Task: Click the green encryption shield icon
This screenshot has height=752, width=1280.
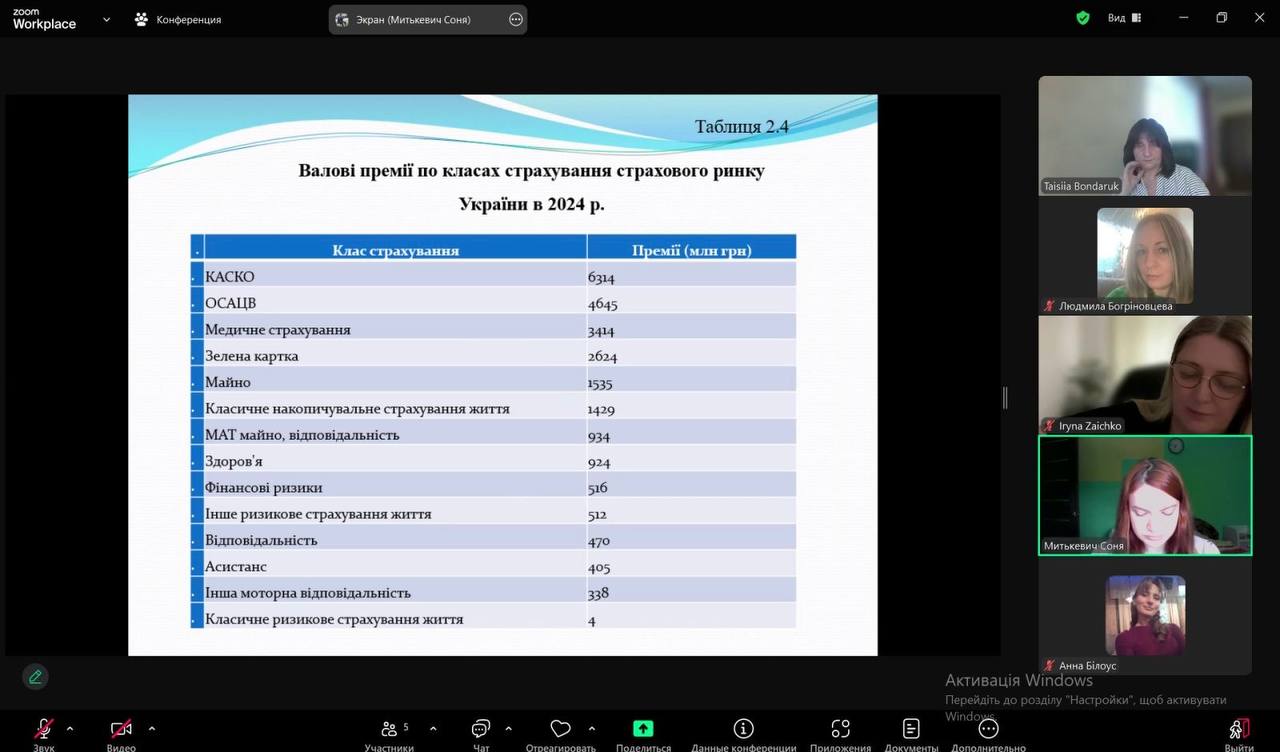Action: [x=1082, y=18]
